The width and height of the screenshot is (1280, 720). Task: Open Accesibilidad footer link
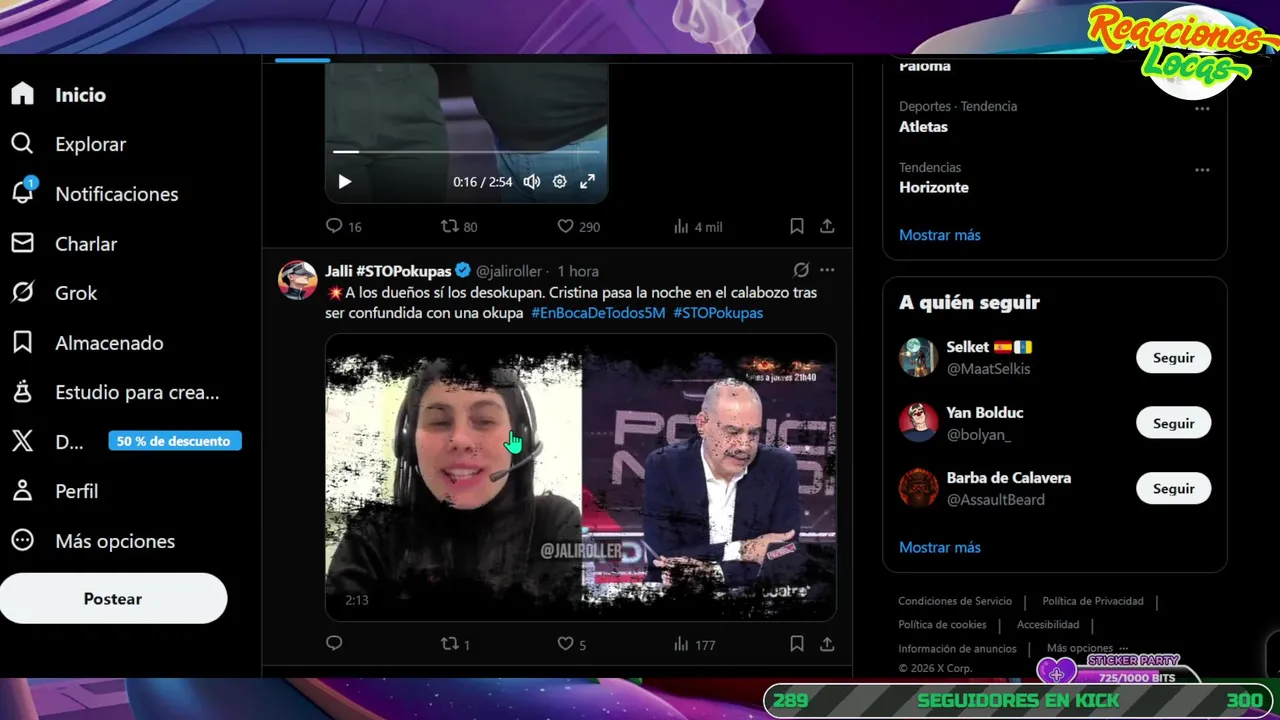click(x=1048, y=624)
